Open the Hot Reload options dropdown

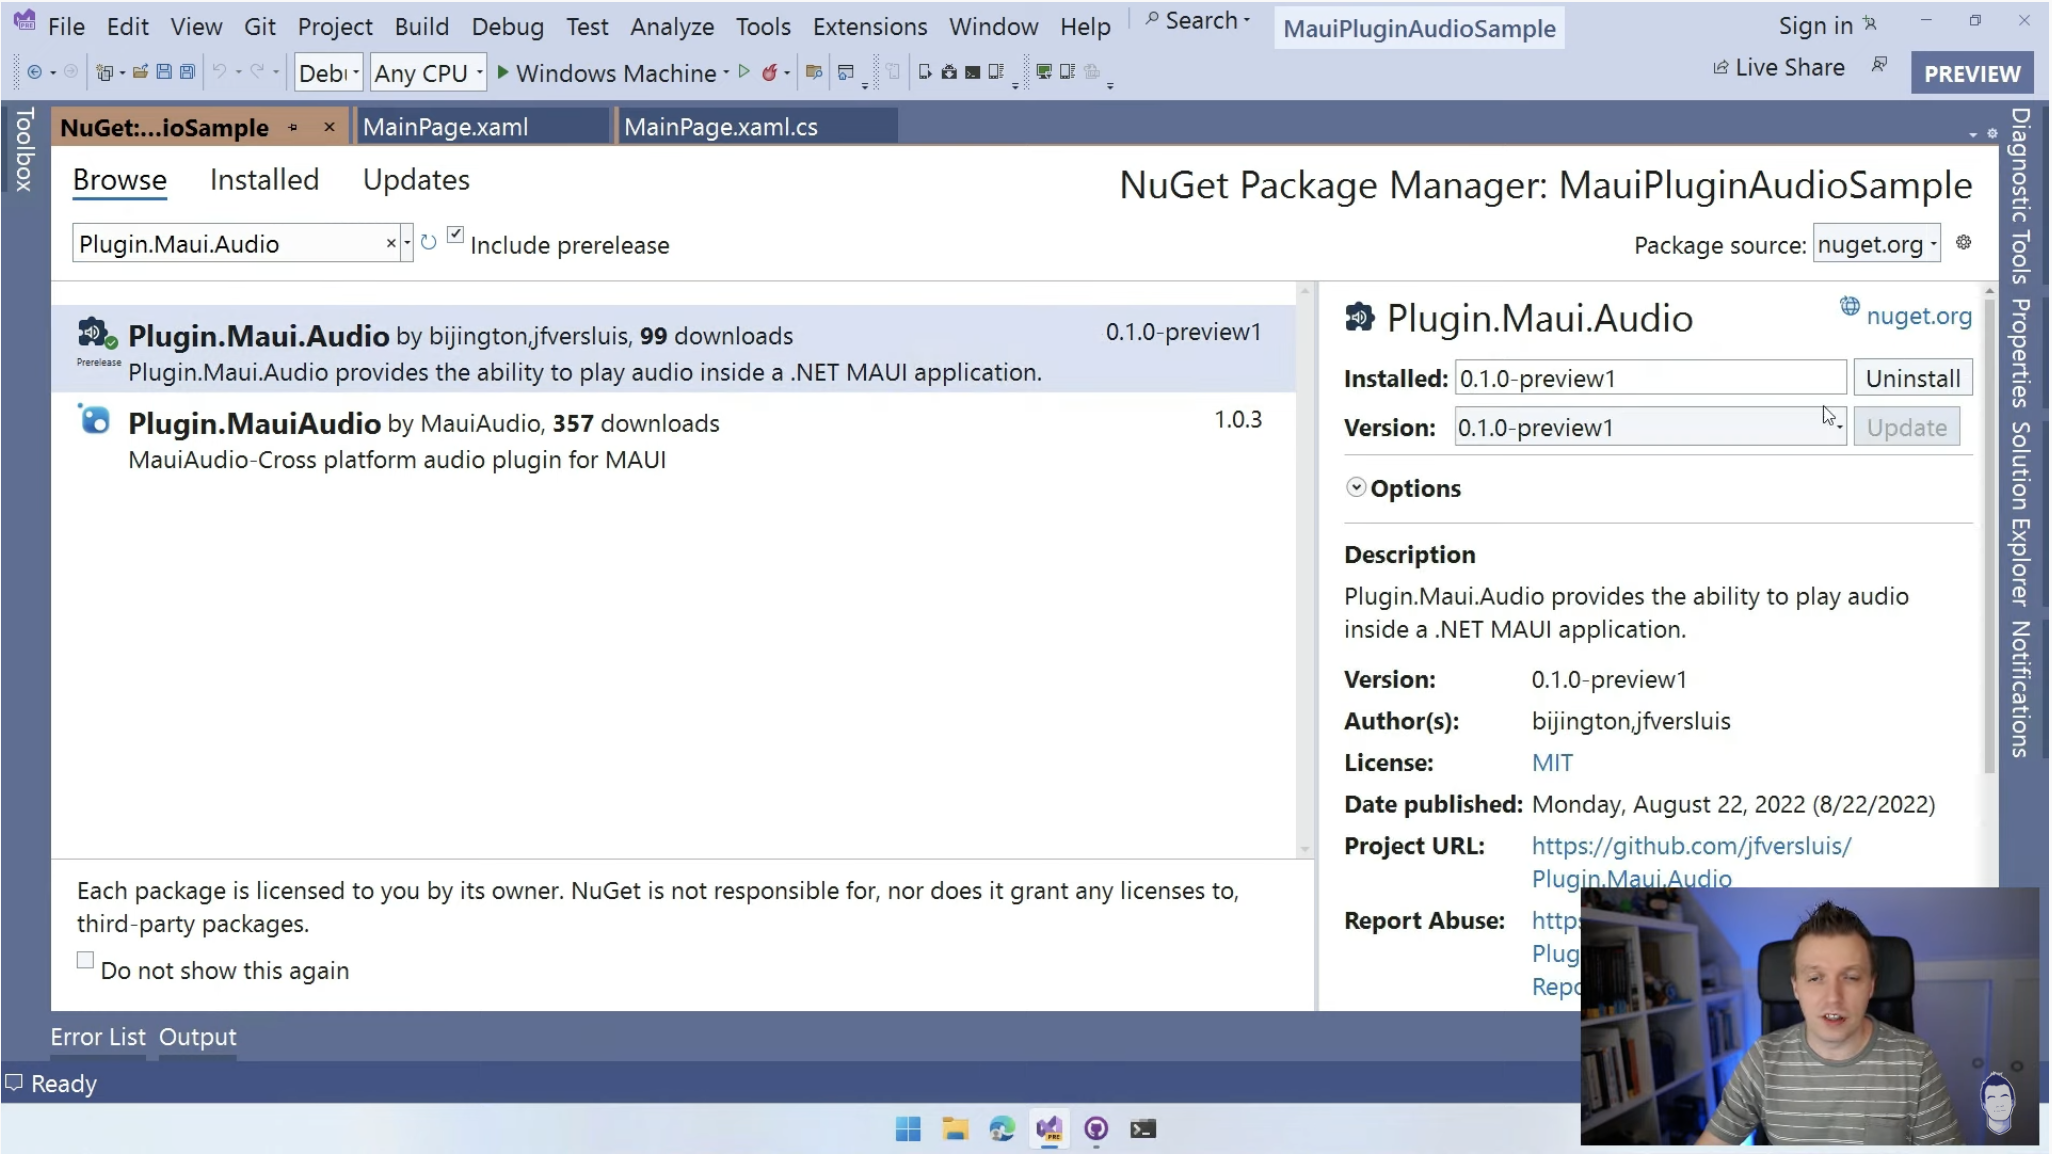[x=787, y=73]
